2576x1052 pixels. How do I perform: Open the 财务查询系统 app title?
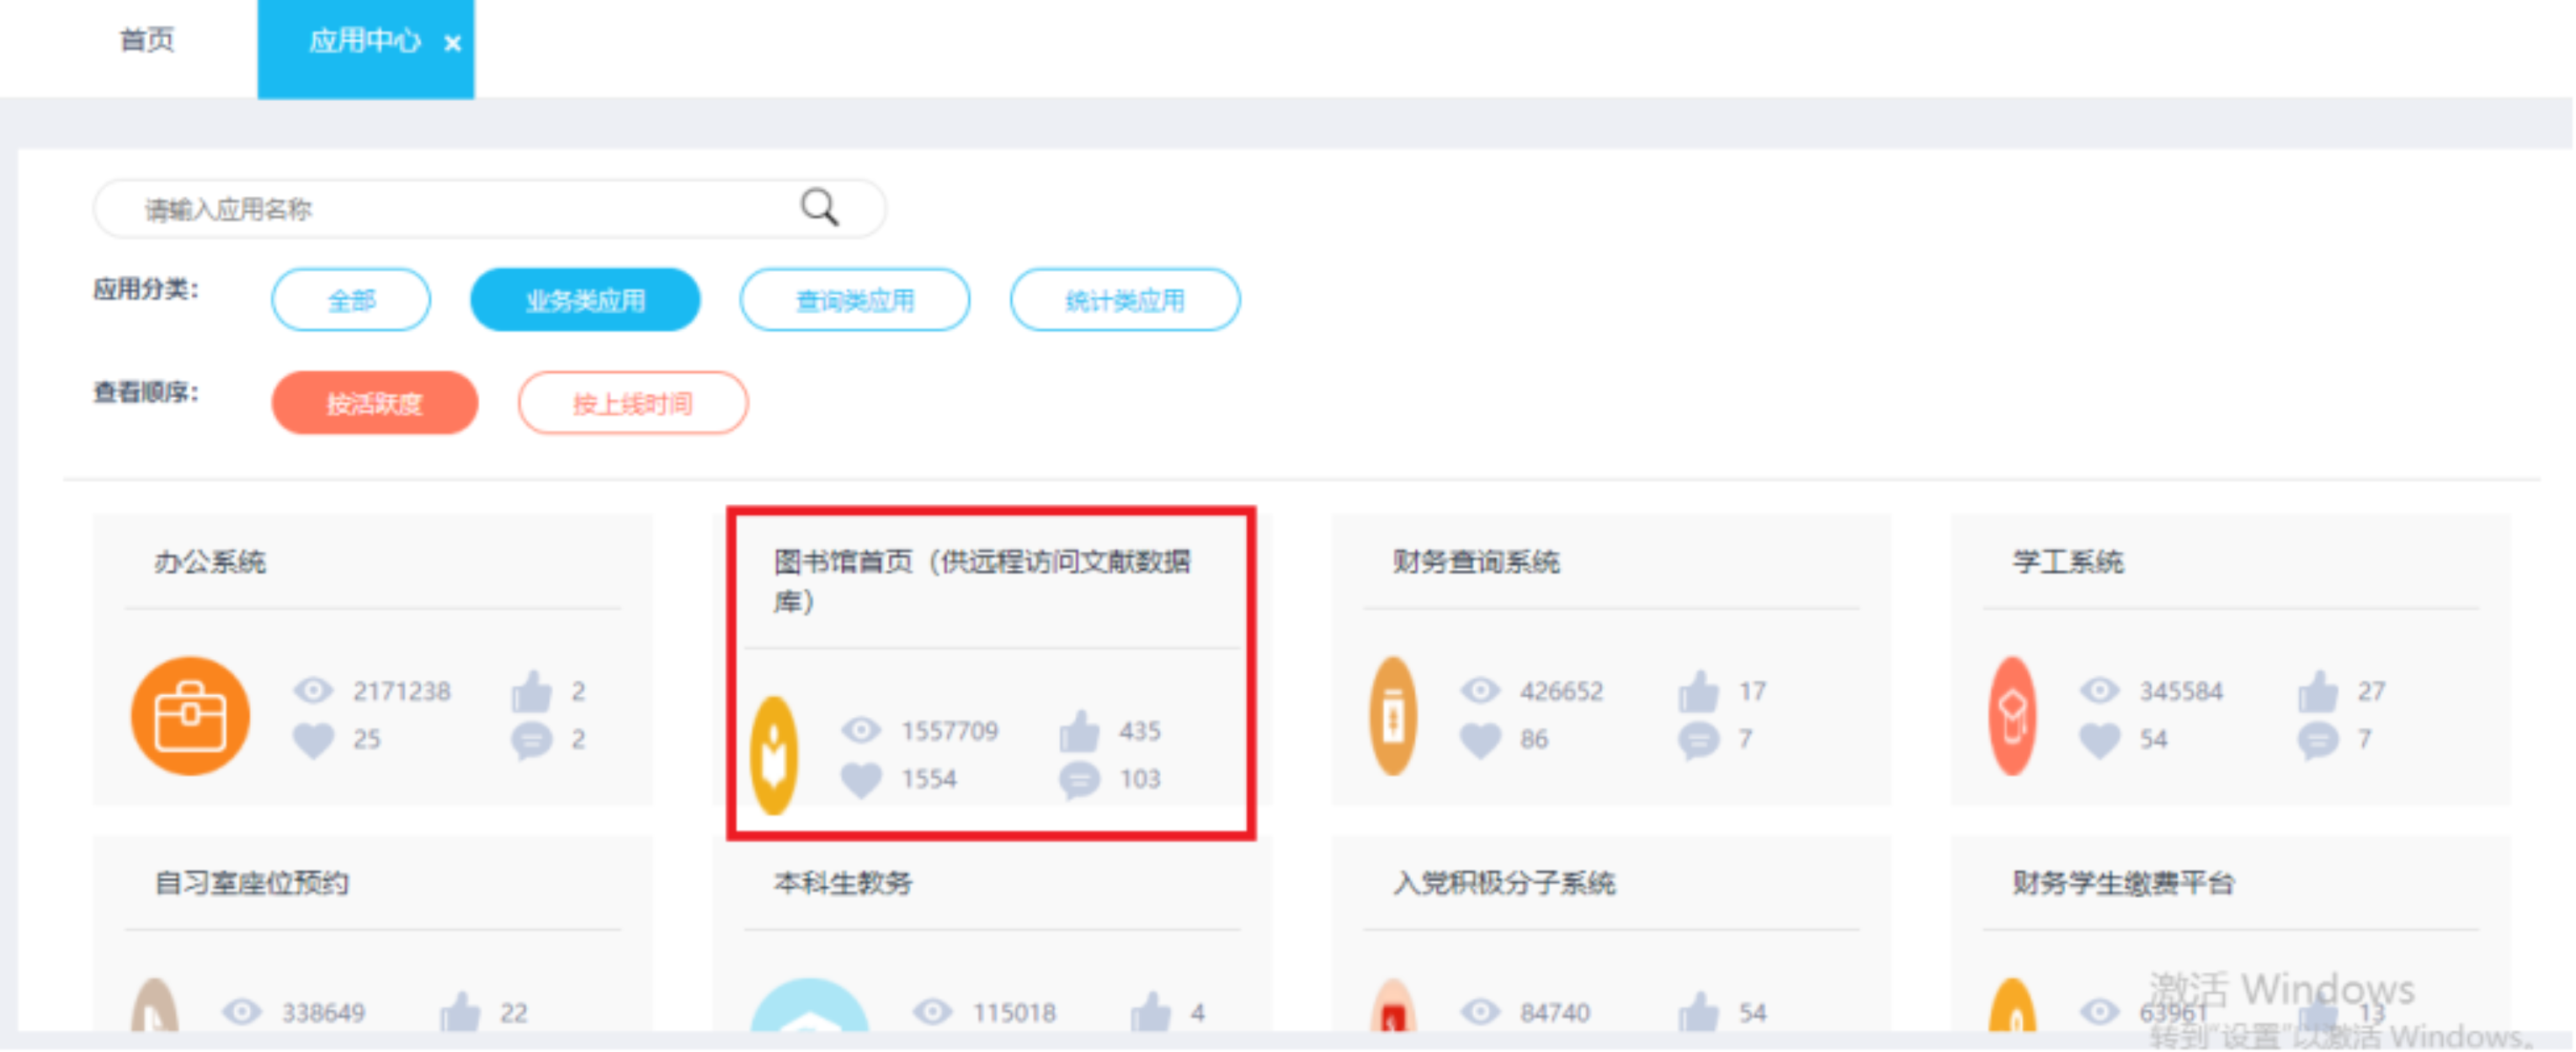tap(1476, 562)
